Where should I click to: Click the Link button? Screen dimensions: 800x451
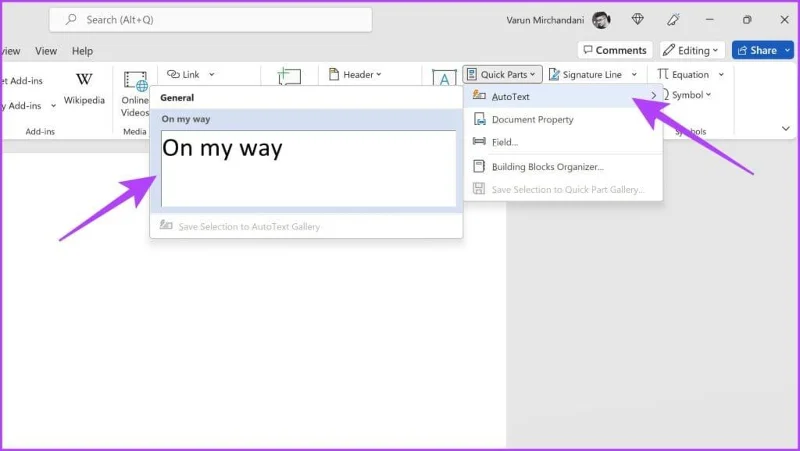pos(184,74)
